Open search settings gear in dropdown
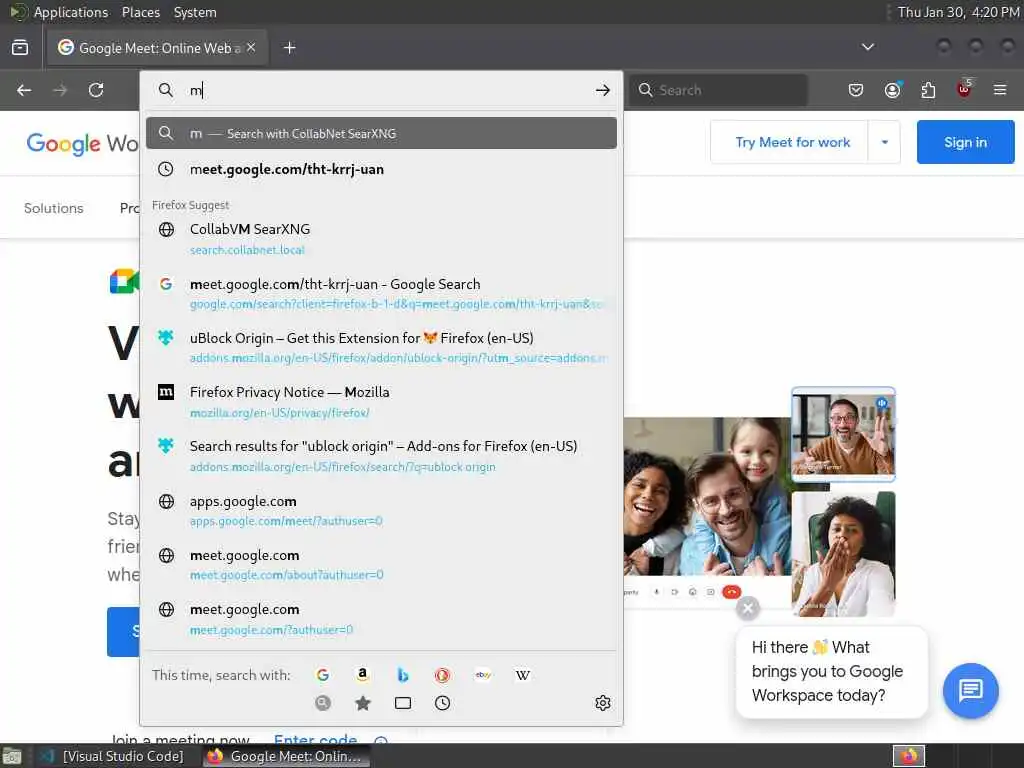This screenshot has width=1024, height=768. click(x=603, y=703)
